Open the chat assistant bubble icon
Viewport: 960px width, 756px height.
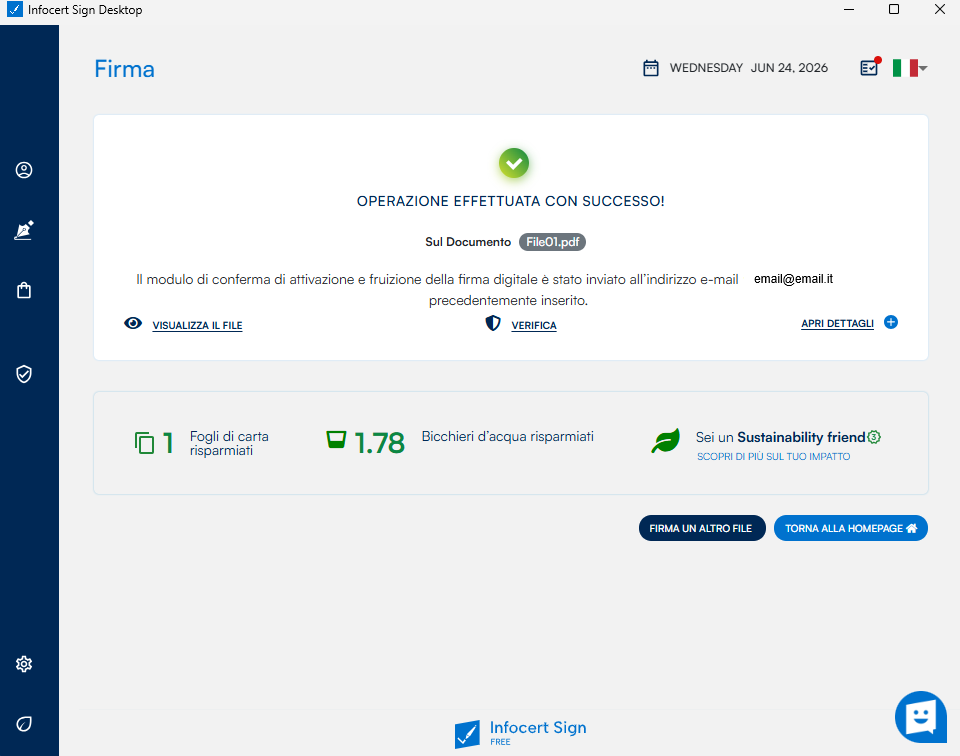point(921,717)
